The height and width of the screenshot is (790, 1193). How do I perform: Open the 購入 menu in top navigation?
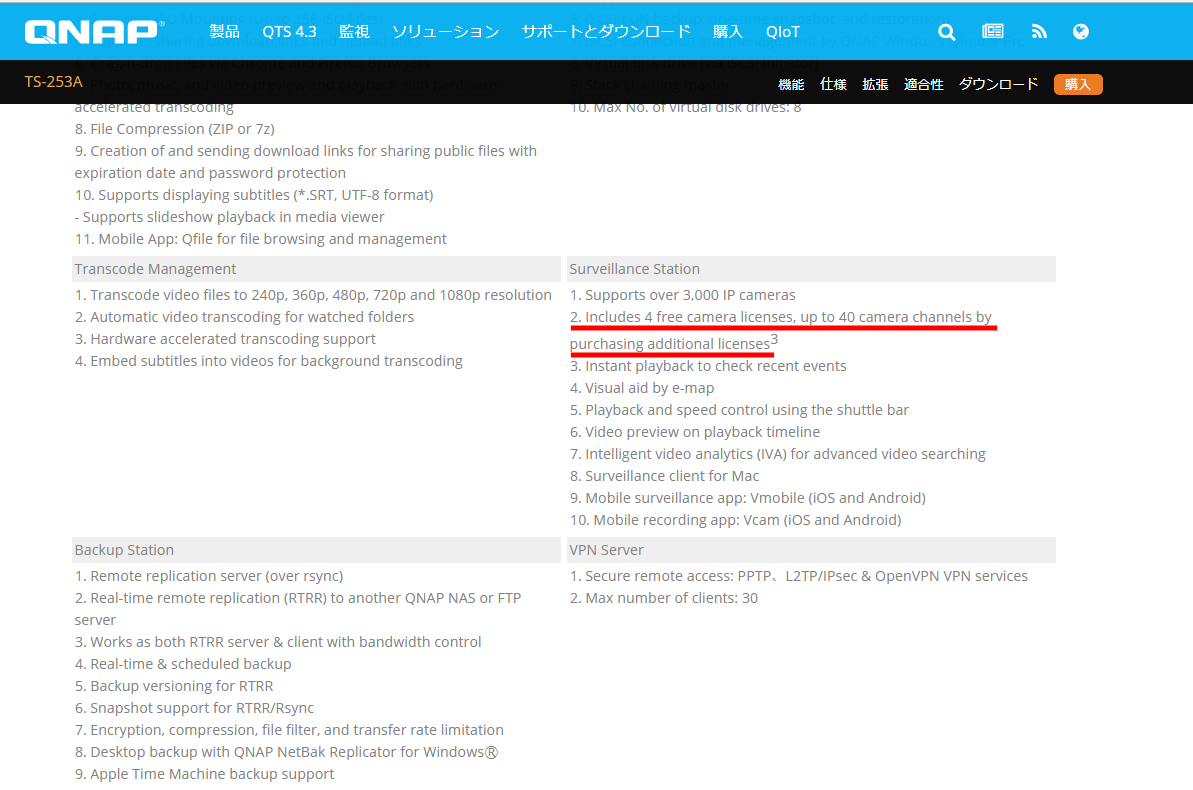(727, 31)
